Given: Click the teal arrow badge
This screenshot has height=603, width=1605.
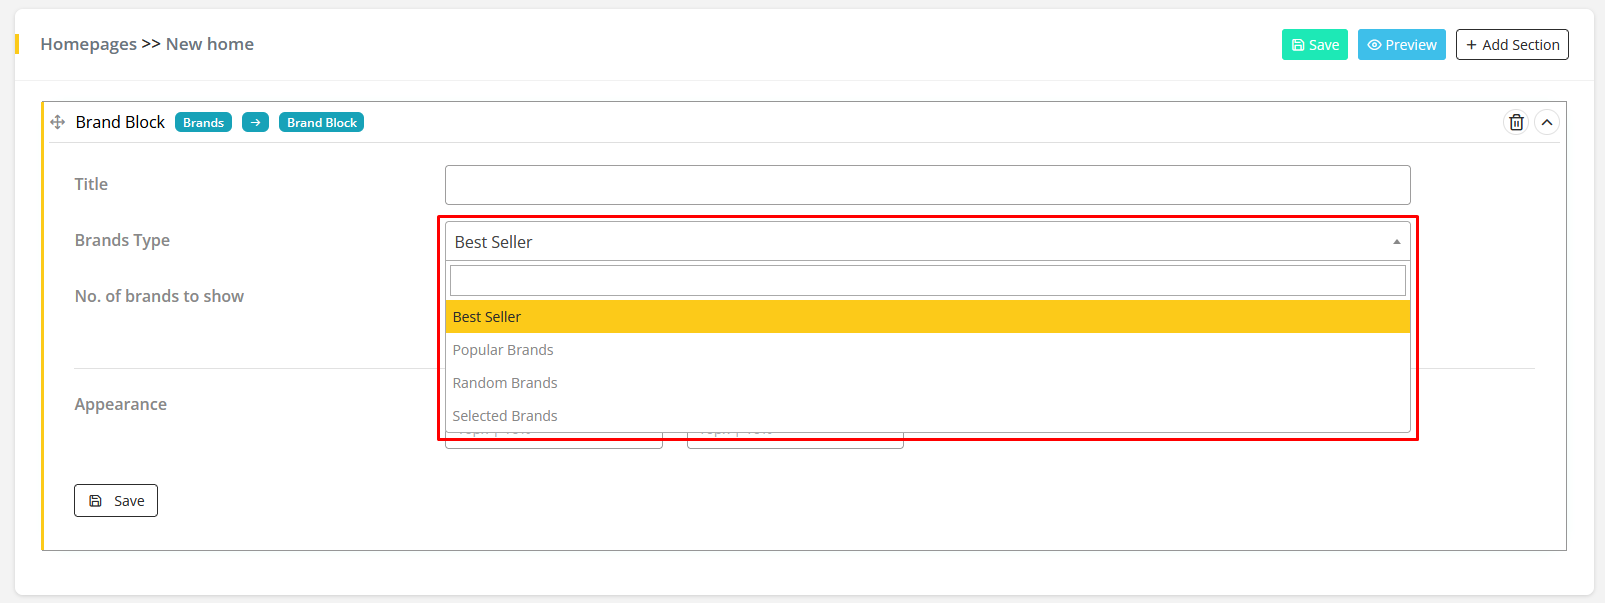Looking at the screenshot, I should click(255, 122).
